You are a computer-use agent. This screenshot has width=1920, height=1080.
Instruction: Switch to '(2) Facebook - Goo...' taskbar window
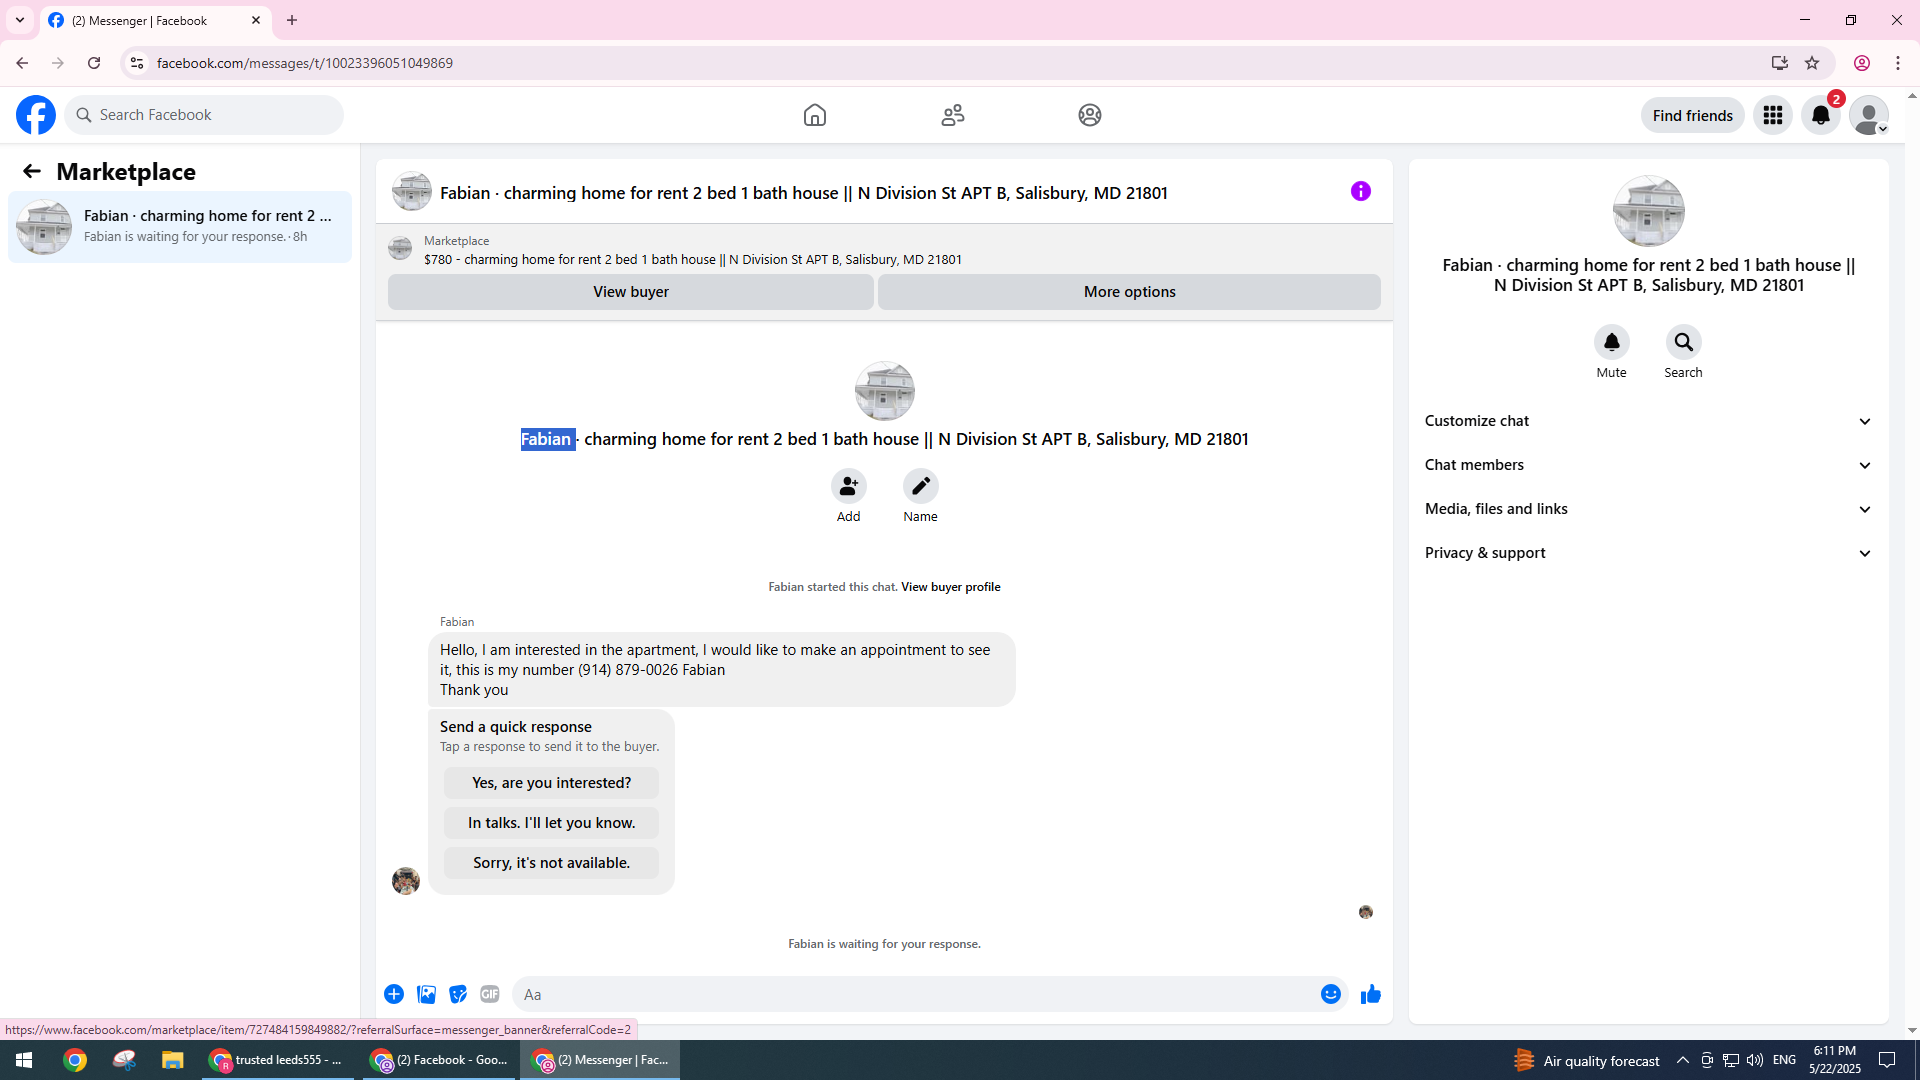tap(440, 1060)
